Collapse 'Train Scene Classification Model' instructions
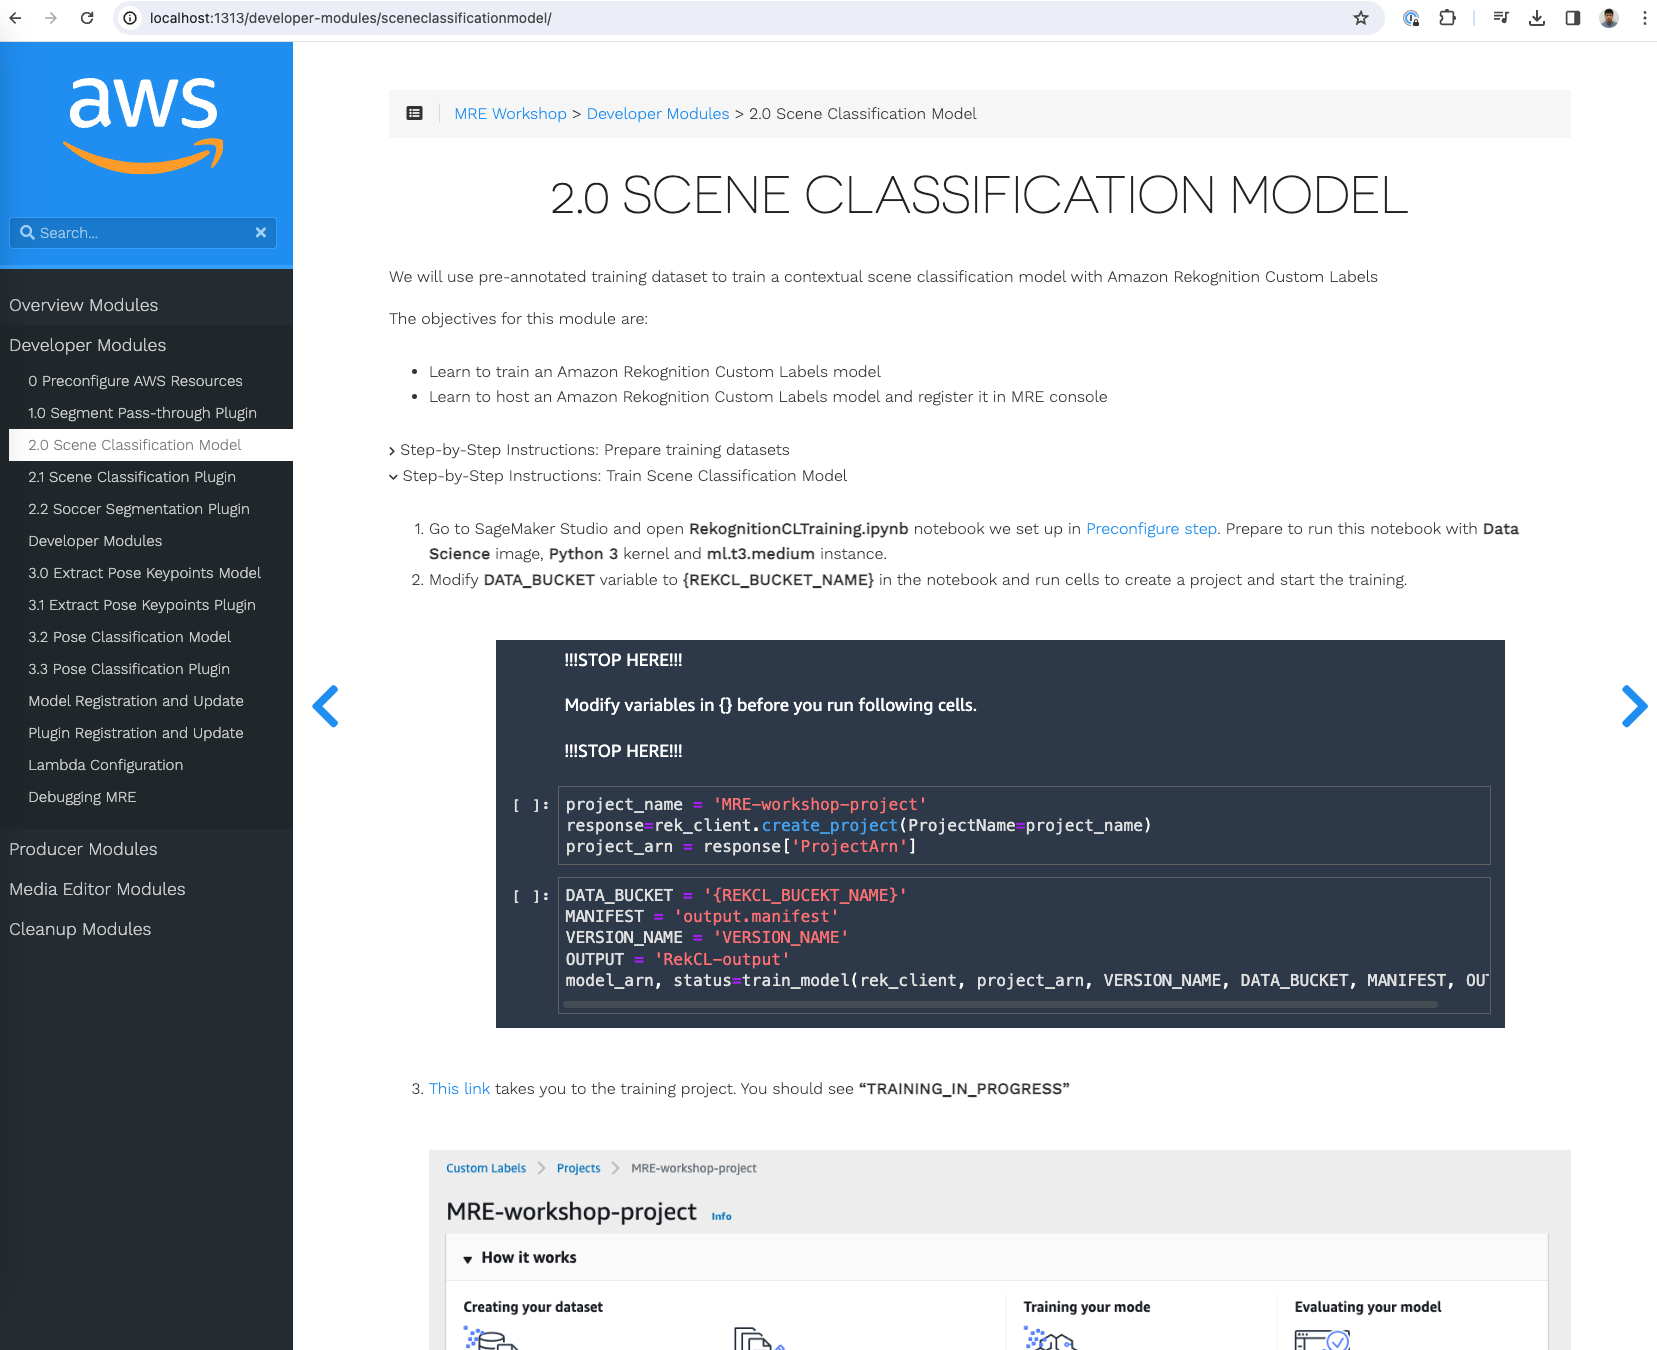The image size is (1657, 1350). [618, 476]
